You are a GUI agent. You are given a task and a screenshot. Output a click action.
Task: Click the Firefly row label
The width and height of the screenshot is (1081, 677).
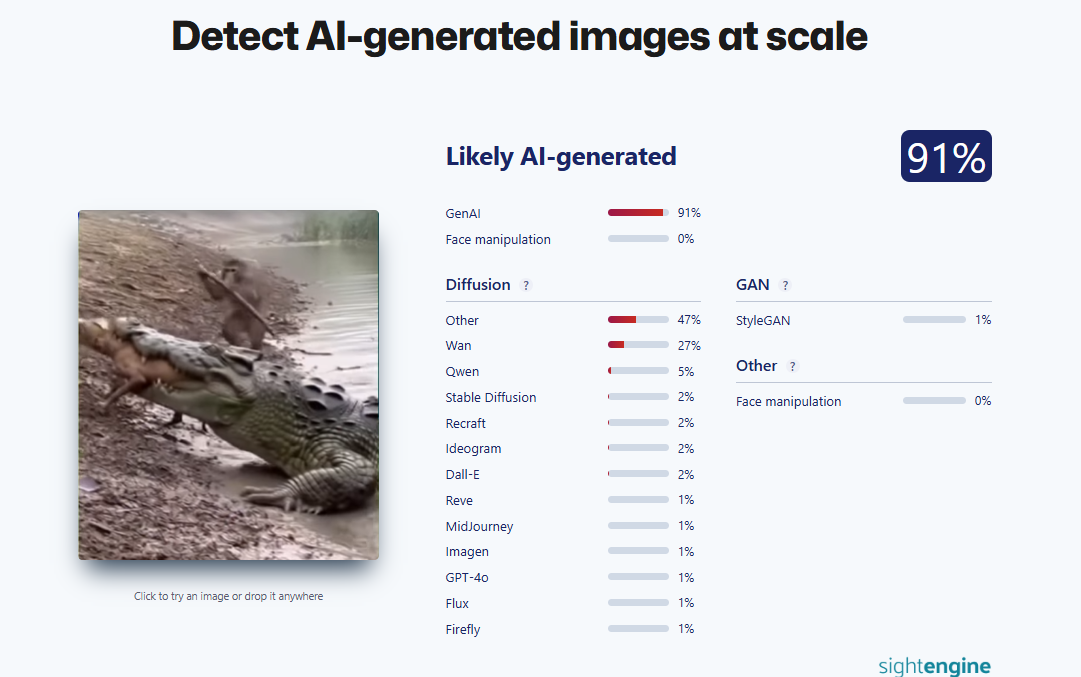[463, 629]
